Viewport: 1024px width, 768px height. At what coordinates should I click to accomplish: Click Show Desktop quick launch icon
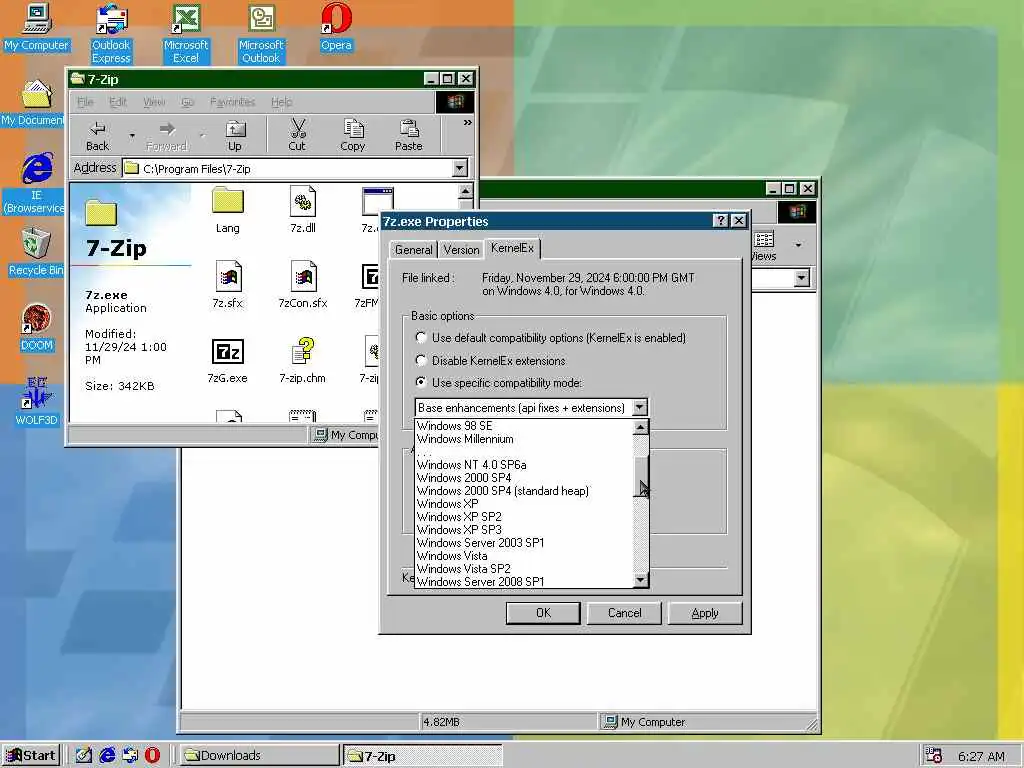84,755
